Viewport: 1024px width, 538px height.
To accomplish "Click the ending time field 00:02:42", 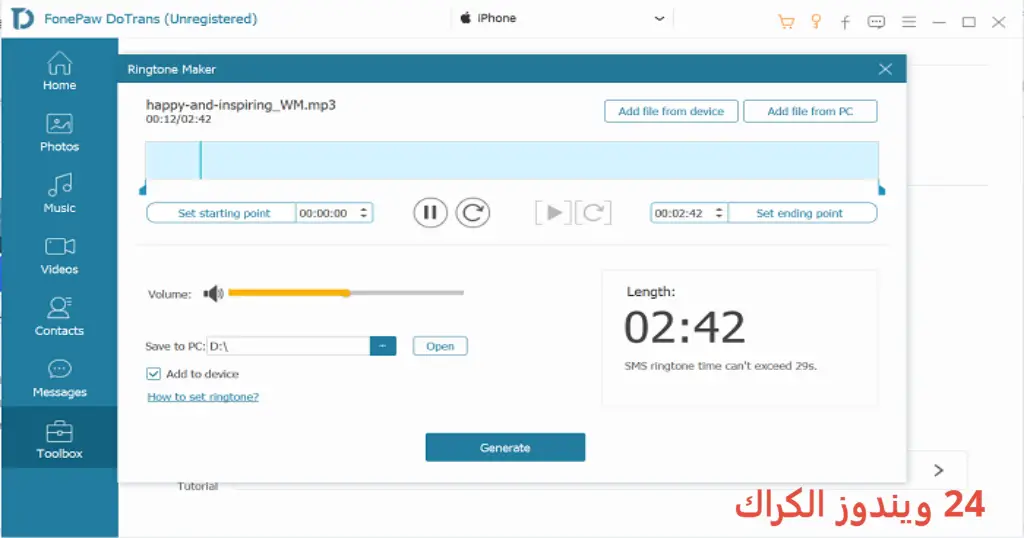I will pos(680,213).
